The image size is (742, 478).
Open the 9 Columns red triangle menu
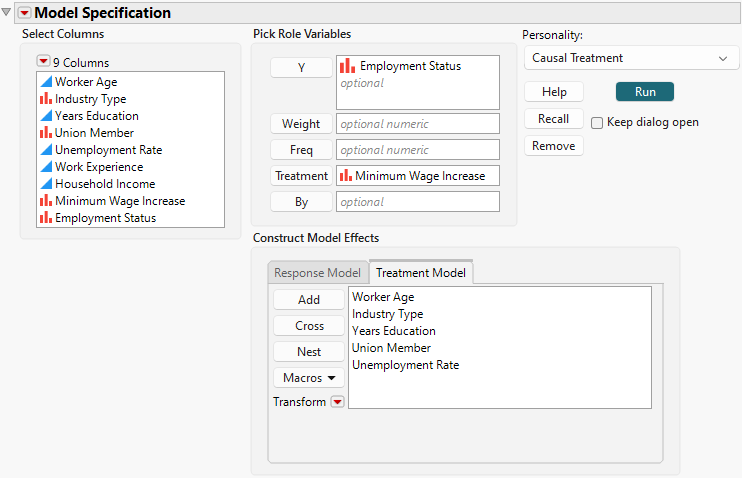[x=43, y=62]
